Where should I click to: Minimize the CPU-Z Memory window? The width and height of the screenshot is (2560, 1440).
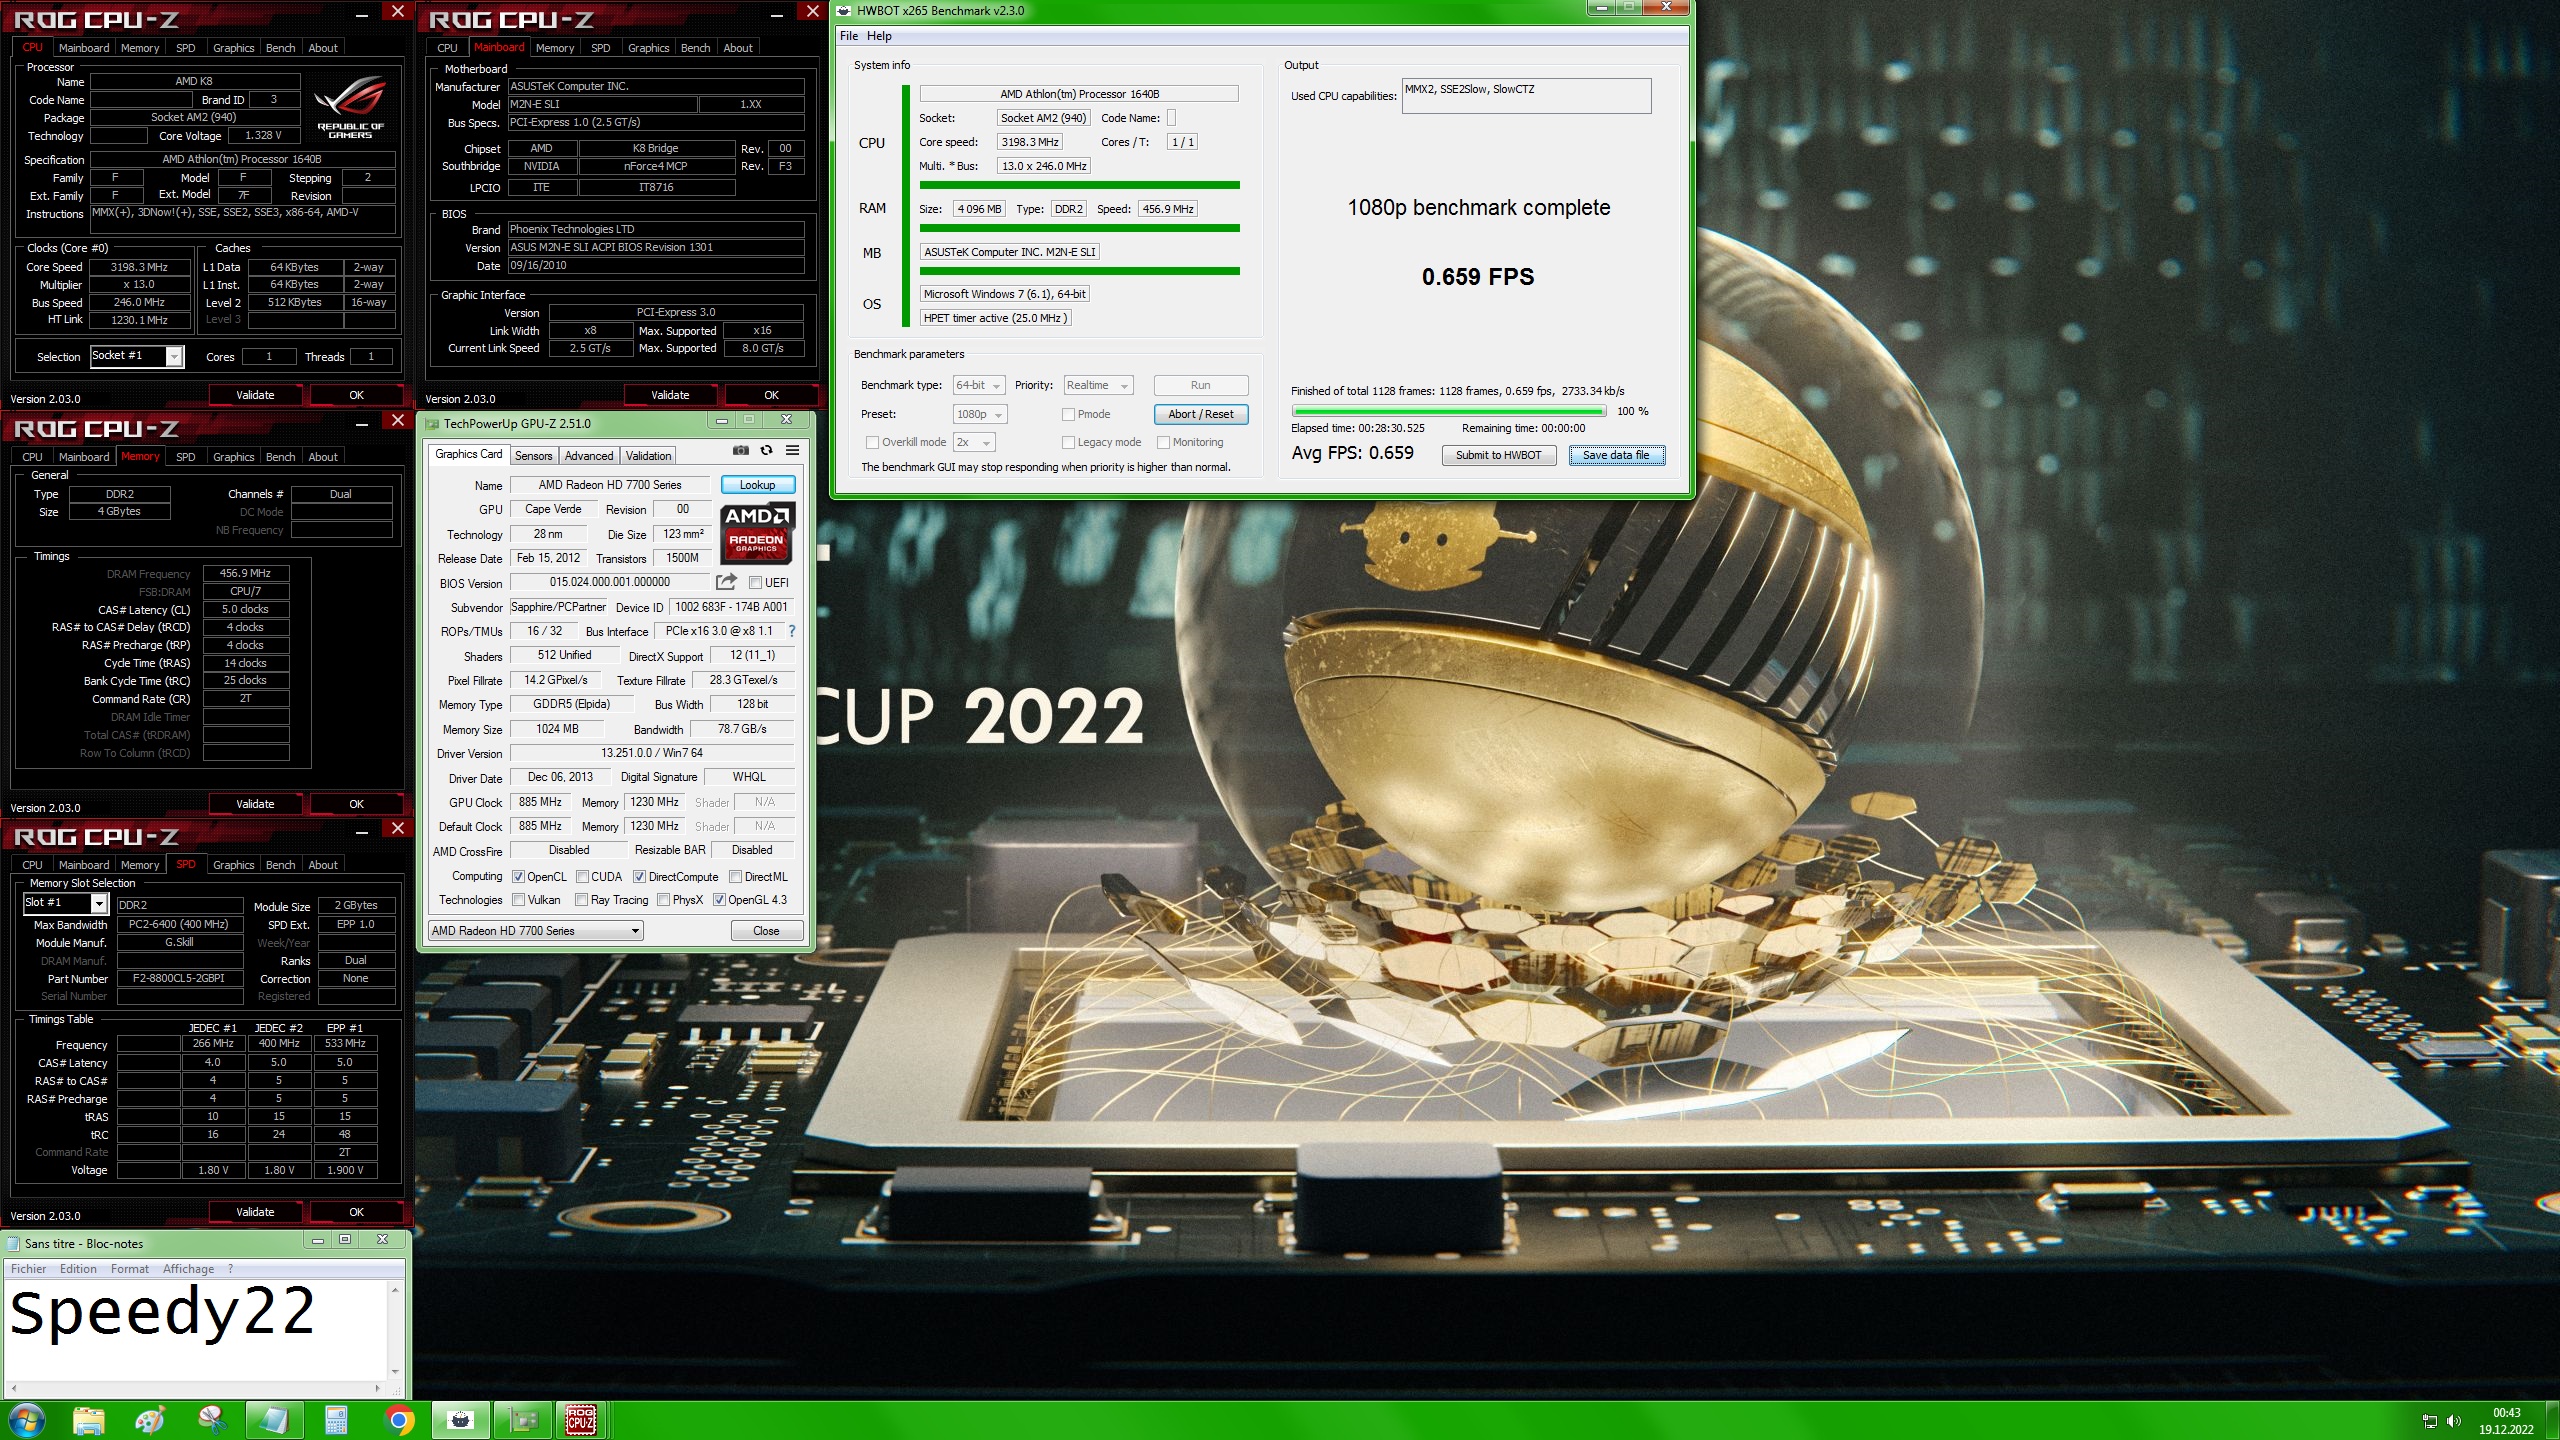tap(364, 422)
